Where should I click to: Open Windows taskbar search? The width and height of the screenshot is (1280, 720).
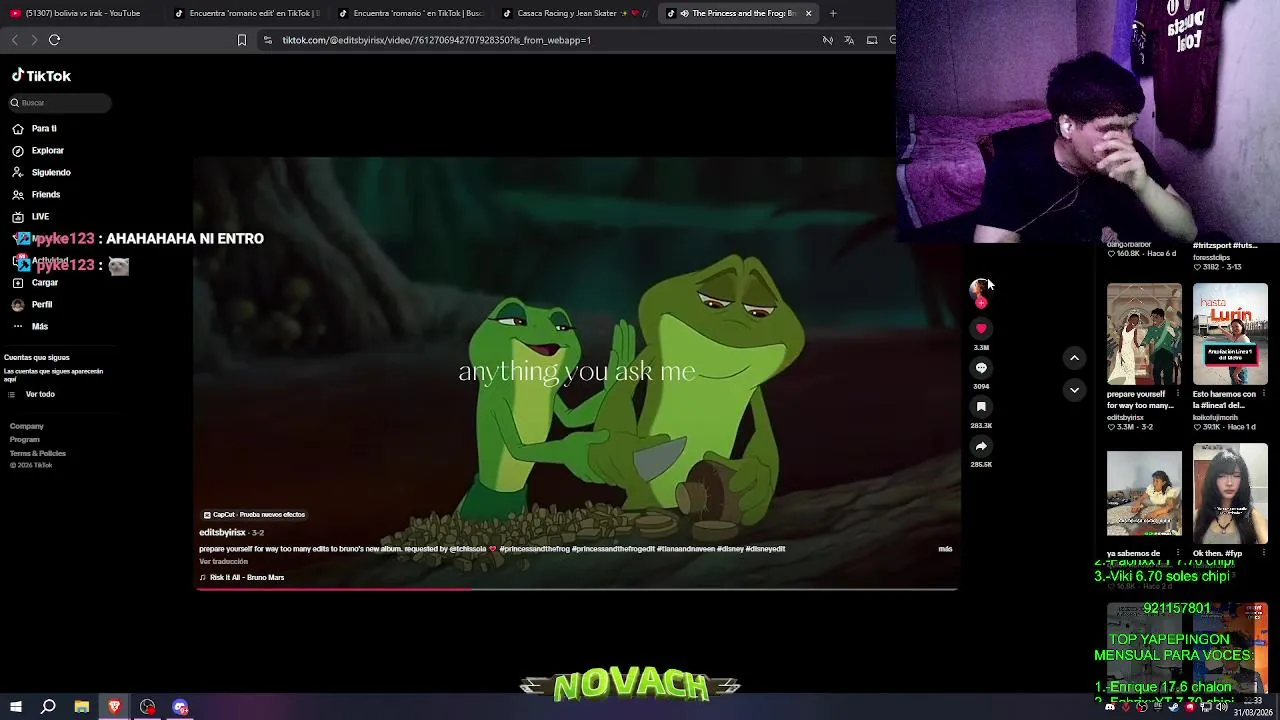point(48,707)
